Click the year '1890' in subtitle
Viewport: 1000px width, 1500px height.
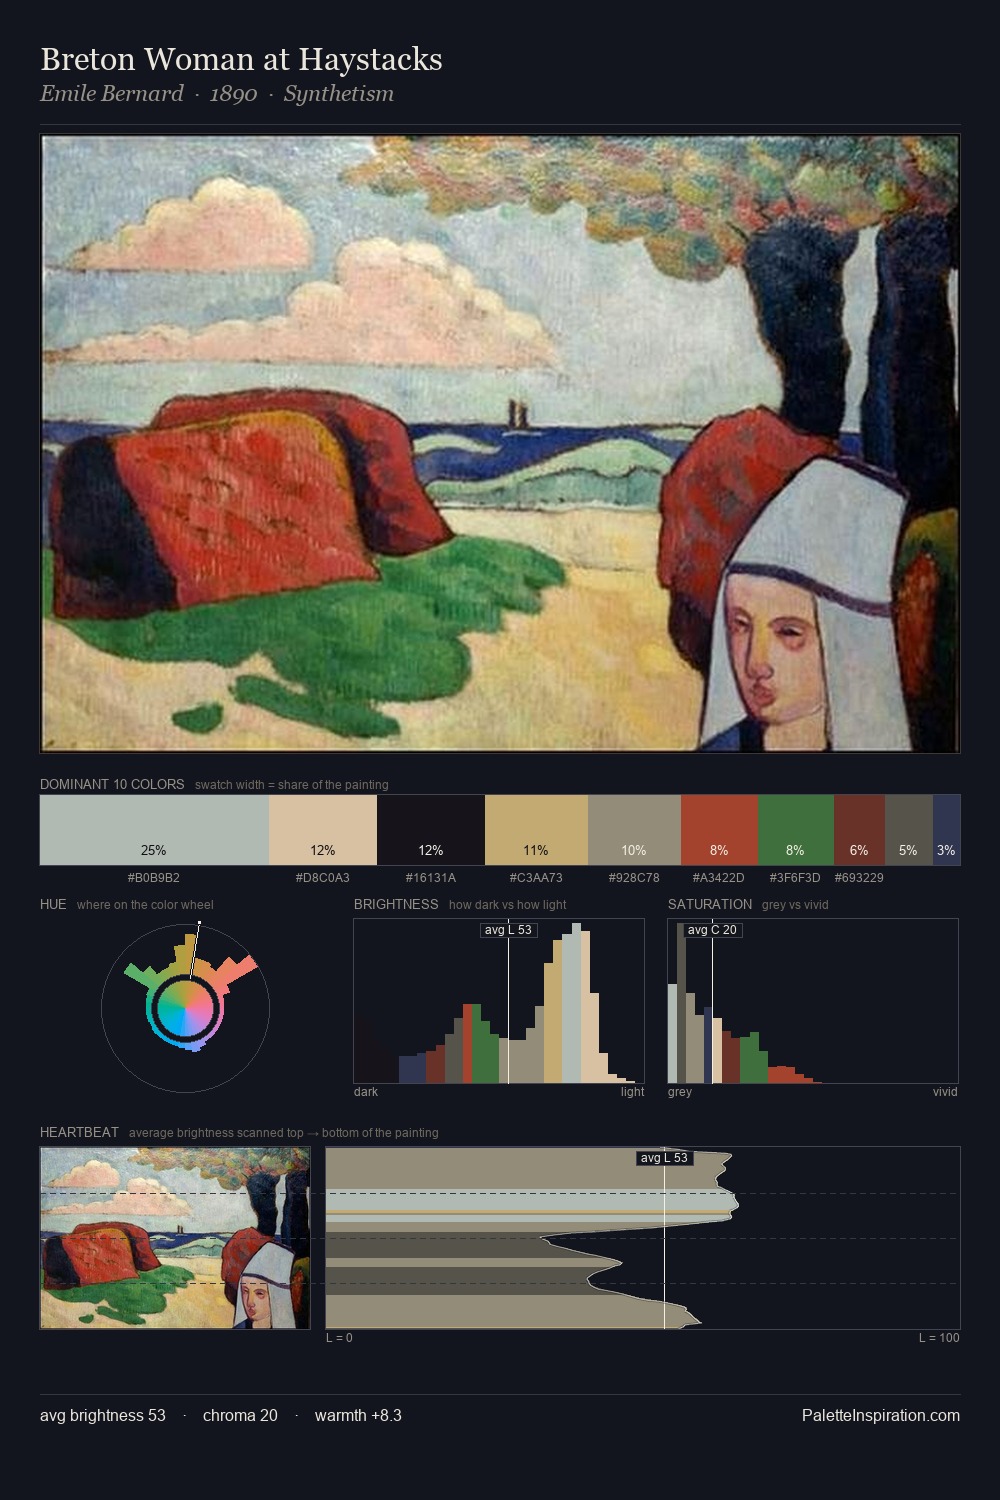(233, 94)
